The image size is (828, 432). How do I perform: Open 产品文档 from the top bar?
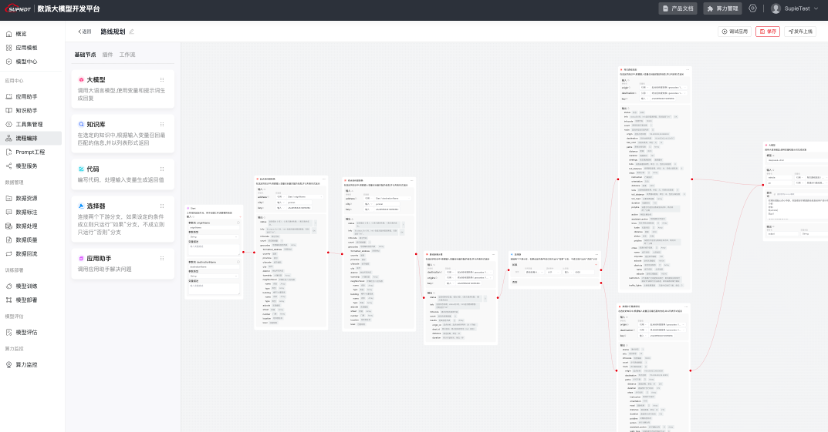678,8
